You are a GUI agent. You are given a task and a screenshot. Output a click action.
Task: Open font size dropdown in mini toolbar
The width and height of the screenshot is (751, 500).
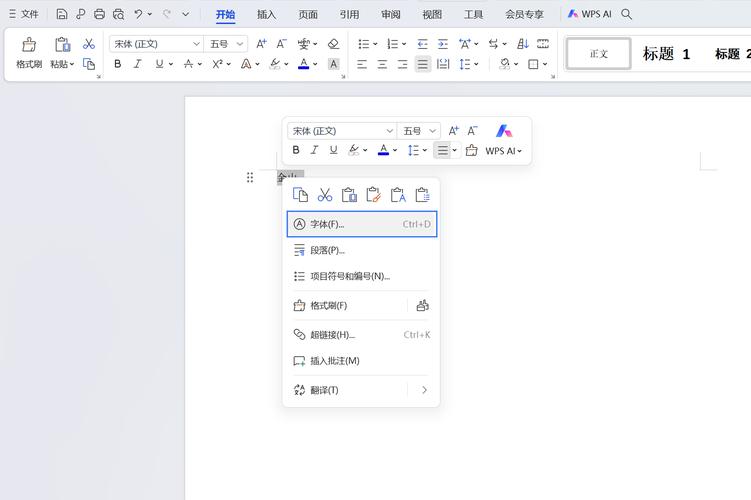(433, 131)
